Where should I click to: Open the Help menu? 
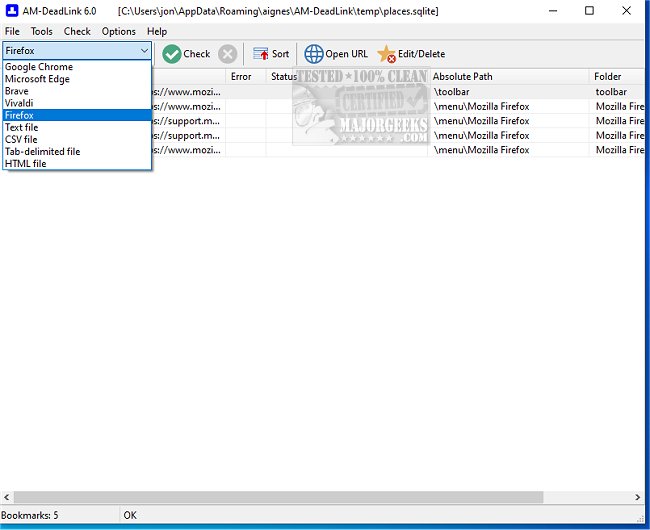[157, 31]
